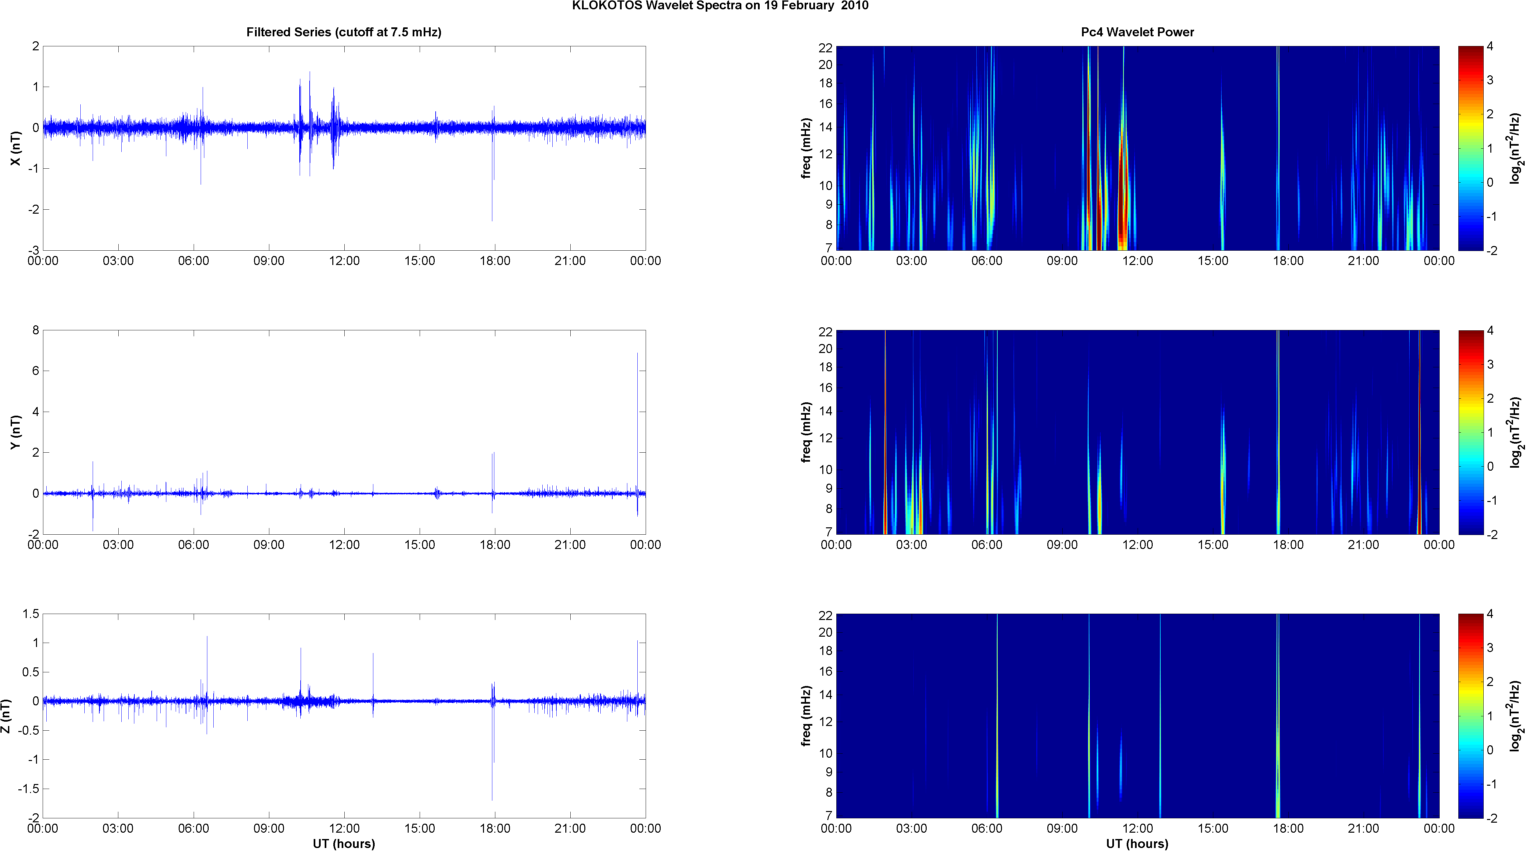This screenshot has height=851, width=1526.
Task: Click the Z filtered time series plot
Action: click(343, 716)
